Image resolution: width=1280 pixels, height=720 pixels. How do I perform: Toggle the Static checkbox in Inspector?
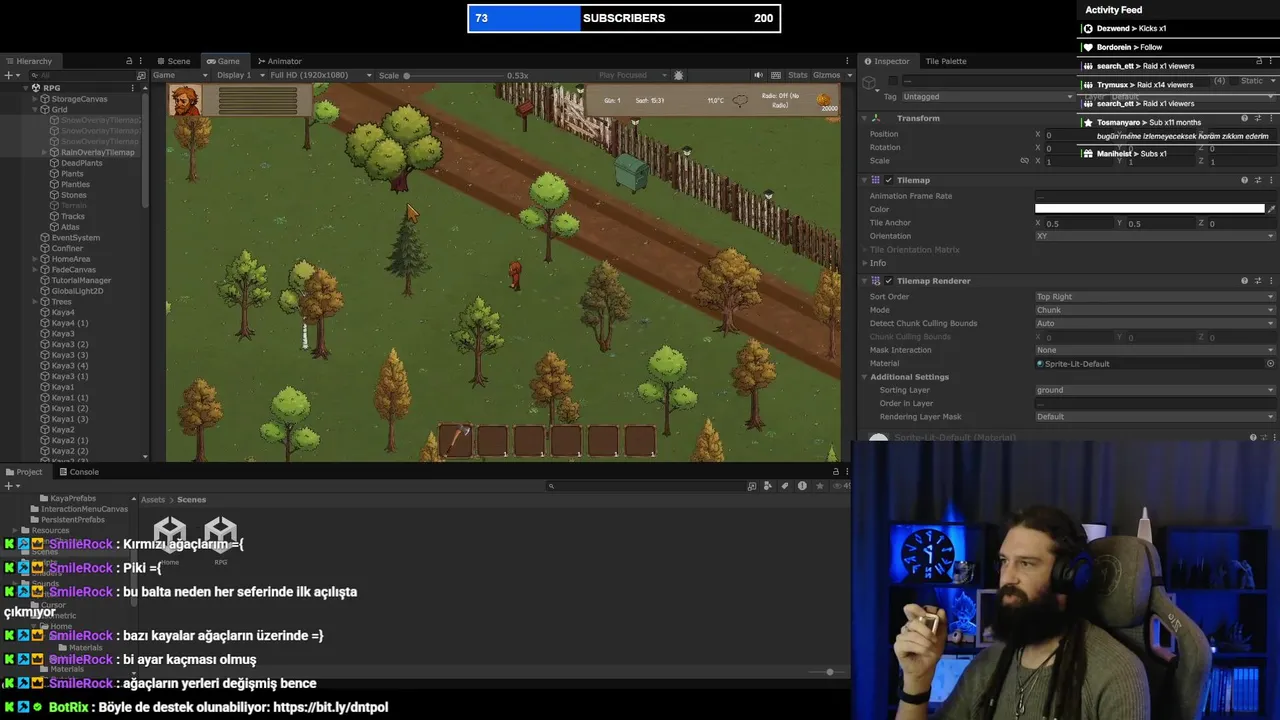pos(1236,81)
